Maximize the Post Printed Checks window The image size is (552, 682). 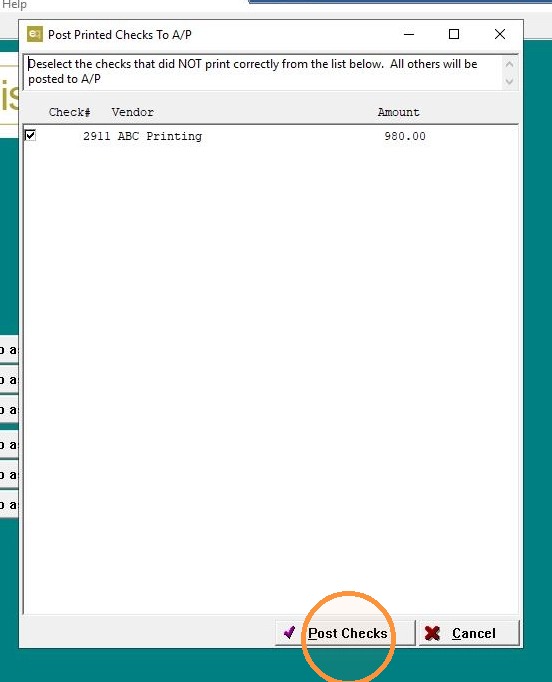(x=454, y=34)
